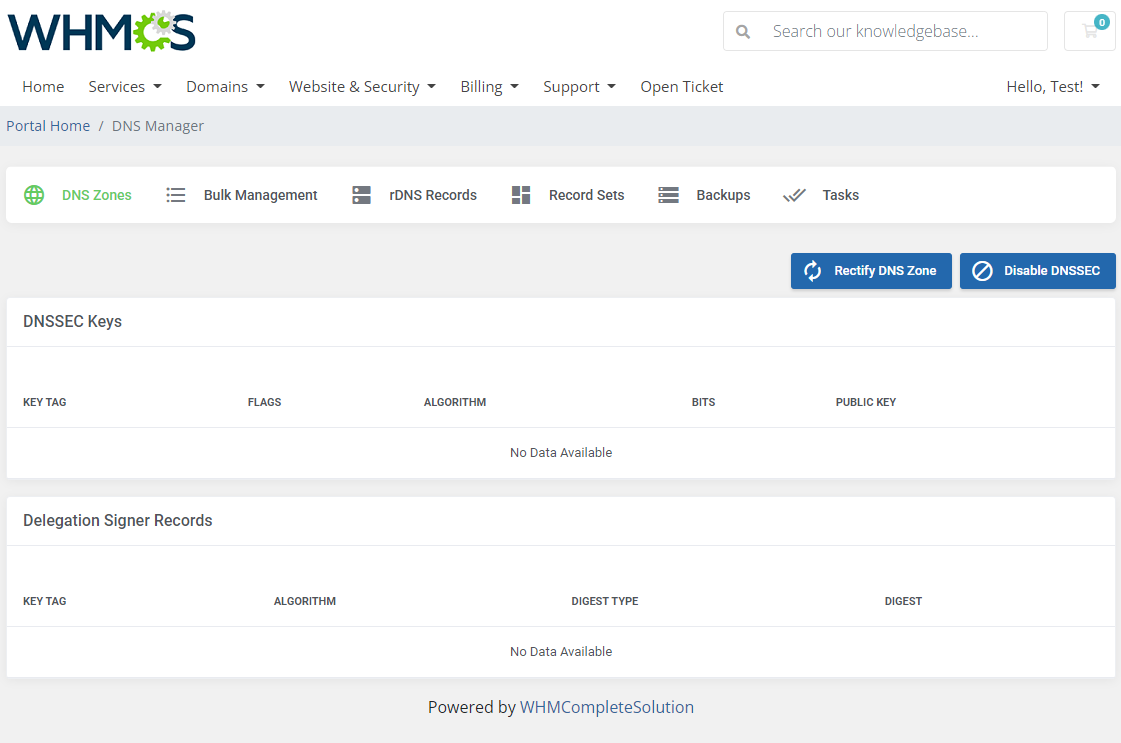Go to Home in navigation bar

point(43,87)
